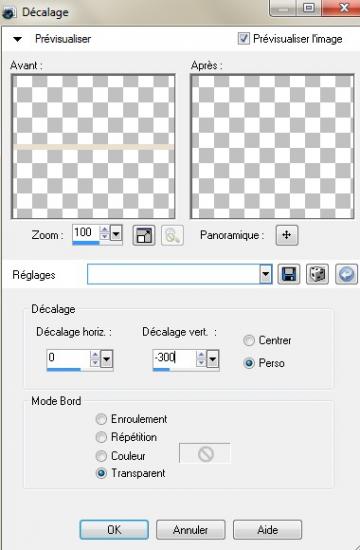Click the fit image to window icon

click(x=144, y=235)
